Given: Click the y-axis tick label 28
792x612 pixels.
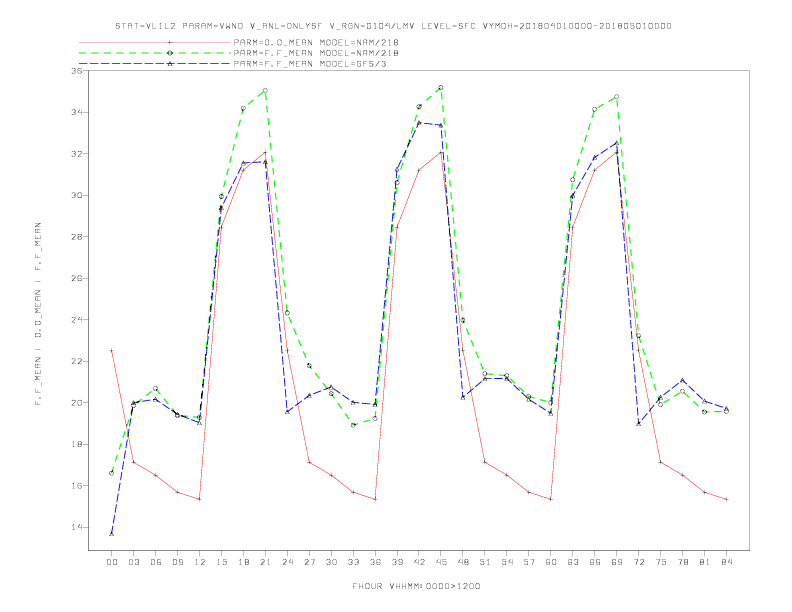Looking at the screenshot, I should pyautogui.click(x=76, y=237).
